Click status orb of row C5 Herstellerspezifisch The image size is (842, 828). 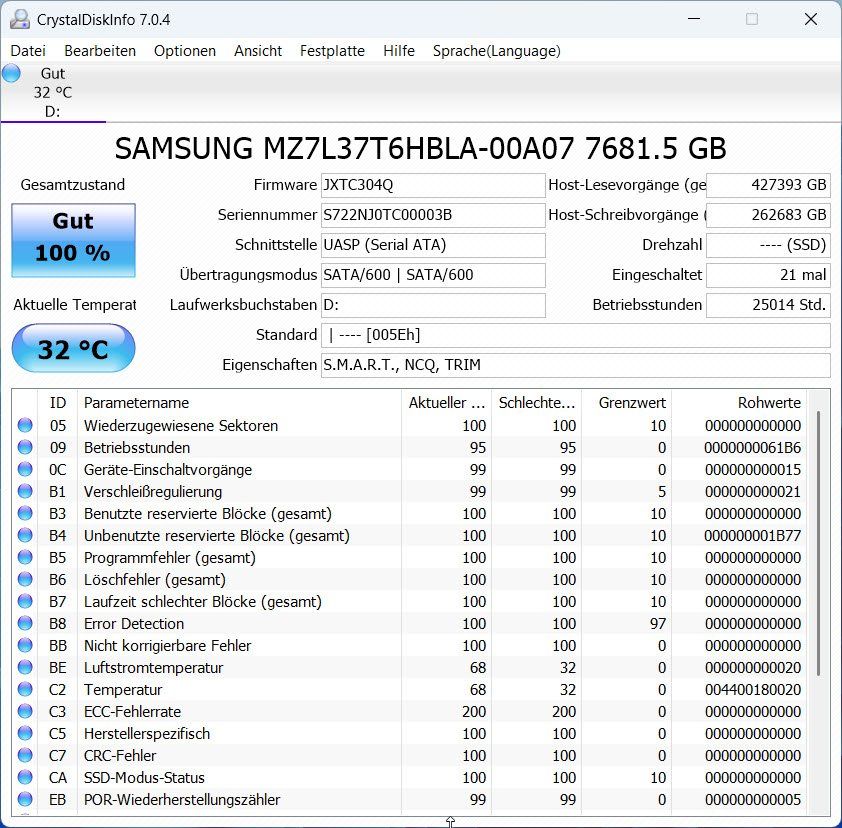(25, 733)
